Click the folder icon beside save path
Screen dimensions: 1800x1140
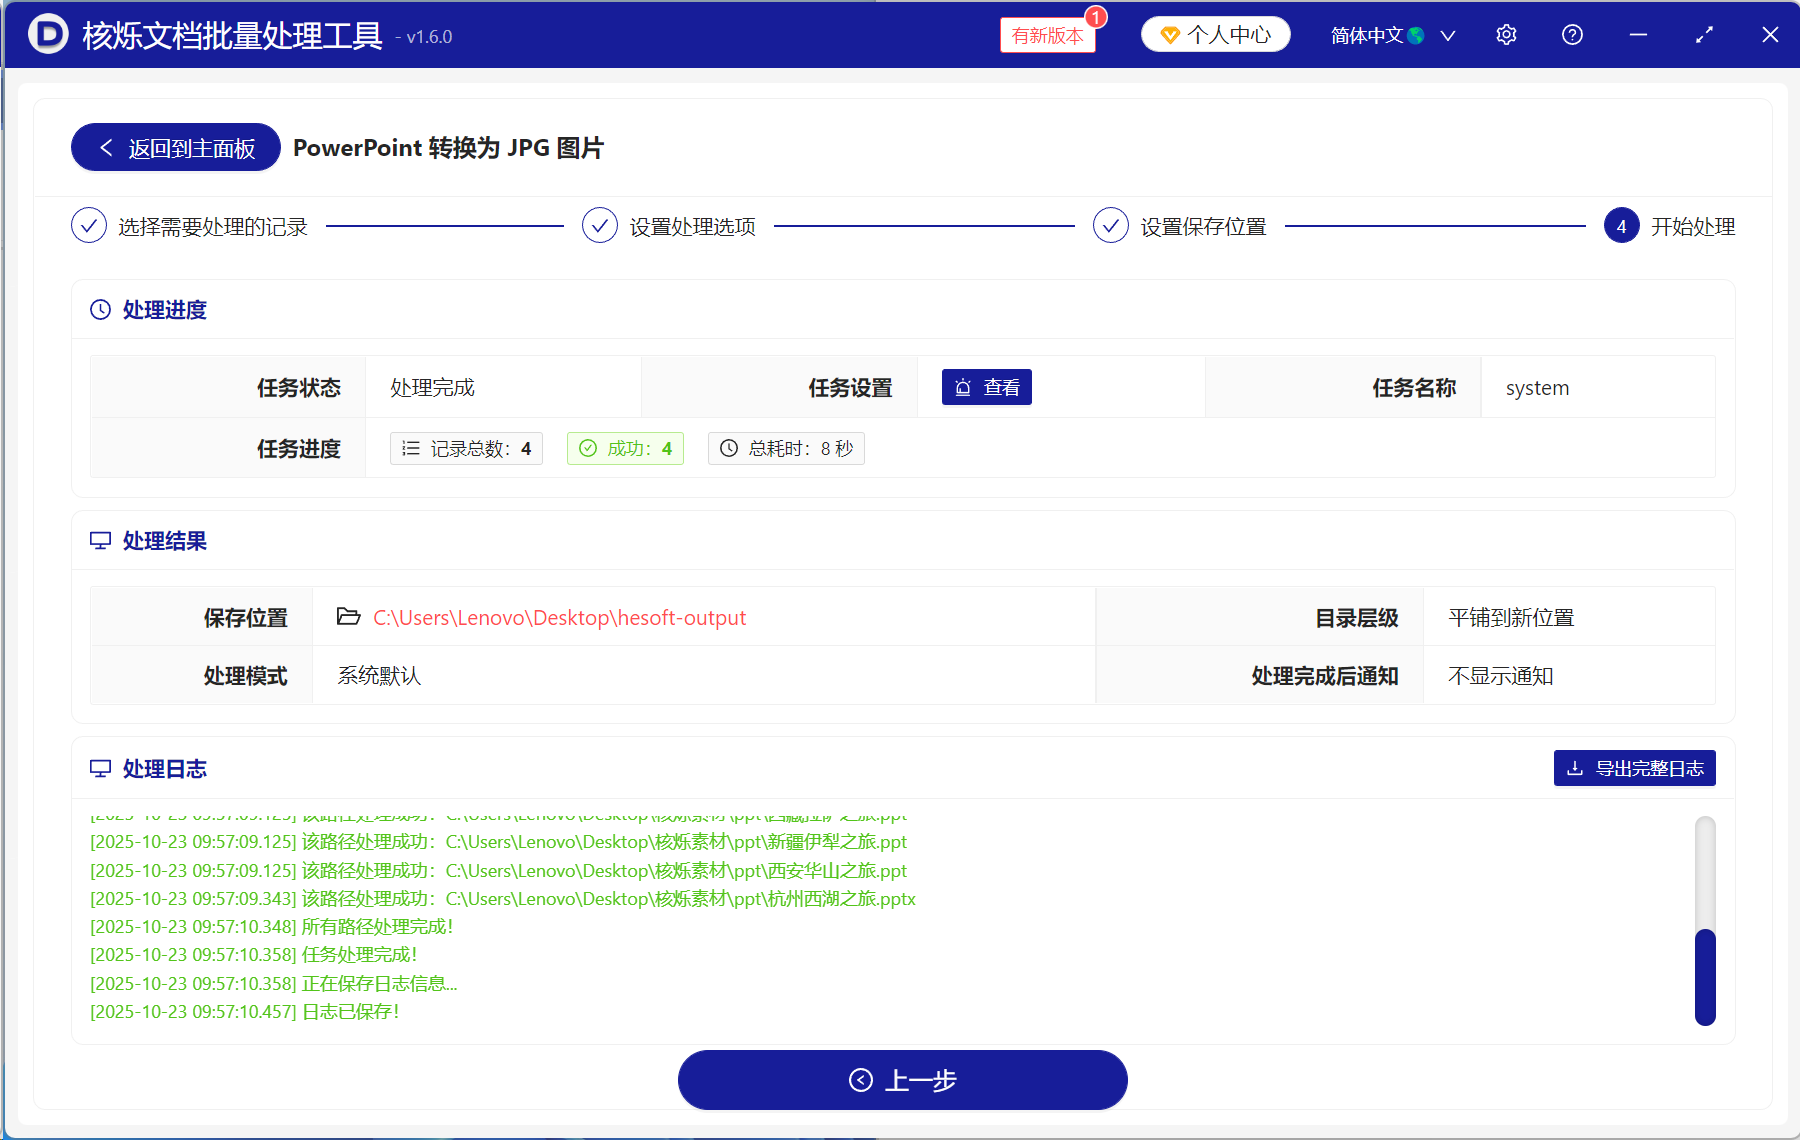pyautogui.click(x=348, y=617)
